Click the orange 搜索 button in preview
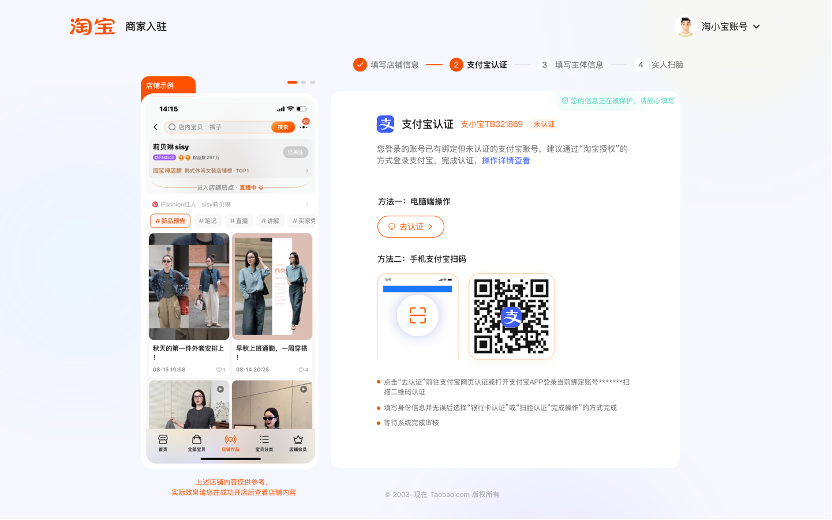 coord(283,127)
